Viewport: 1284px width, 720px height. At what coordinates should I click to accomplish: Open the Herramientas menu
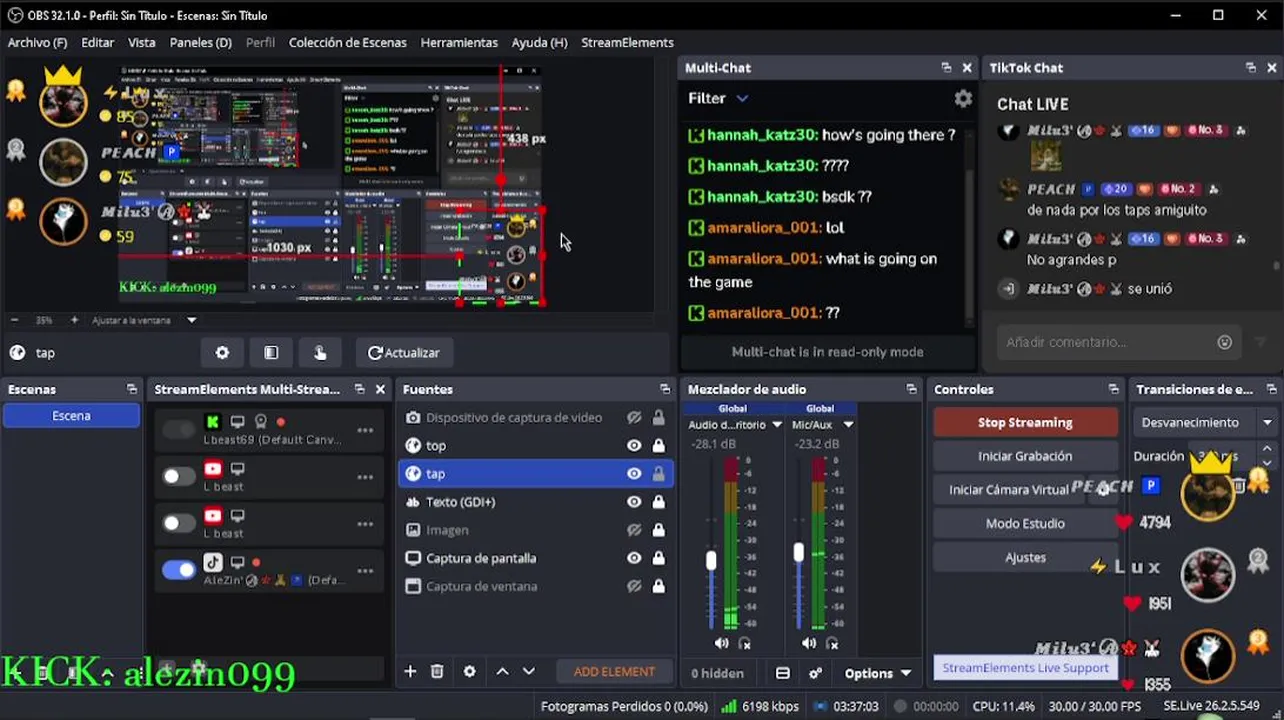[x=459, y=42]
